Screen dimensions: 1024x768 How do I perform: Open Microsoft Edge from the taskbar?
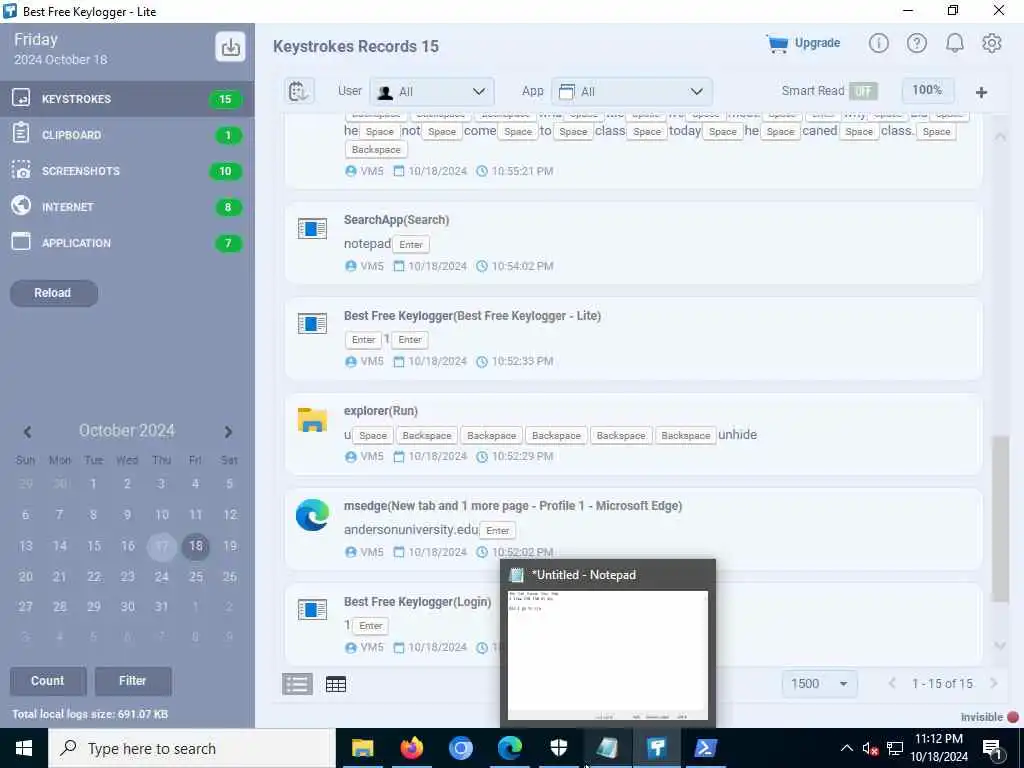[509, 748]
